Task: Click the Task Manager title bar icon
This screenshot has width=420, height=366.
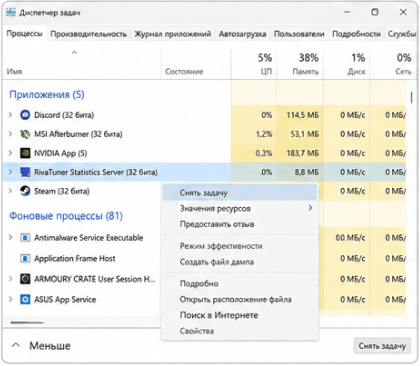Action: [x=11, y=12]
